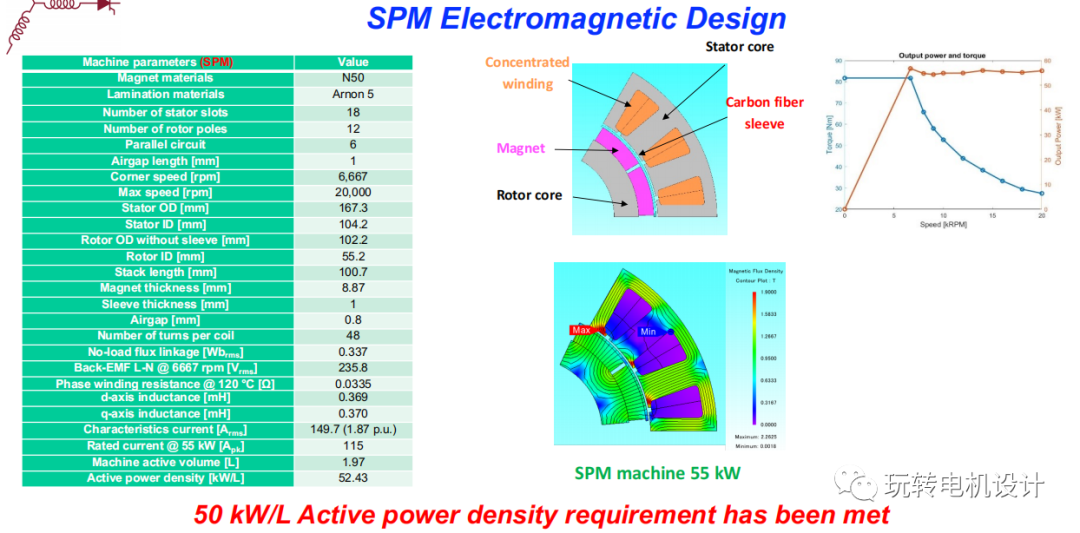Select the resistance value 0.0335
The width and height of the screenshot is (1080, 533).
click(x=353, y=384)
